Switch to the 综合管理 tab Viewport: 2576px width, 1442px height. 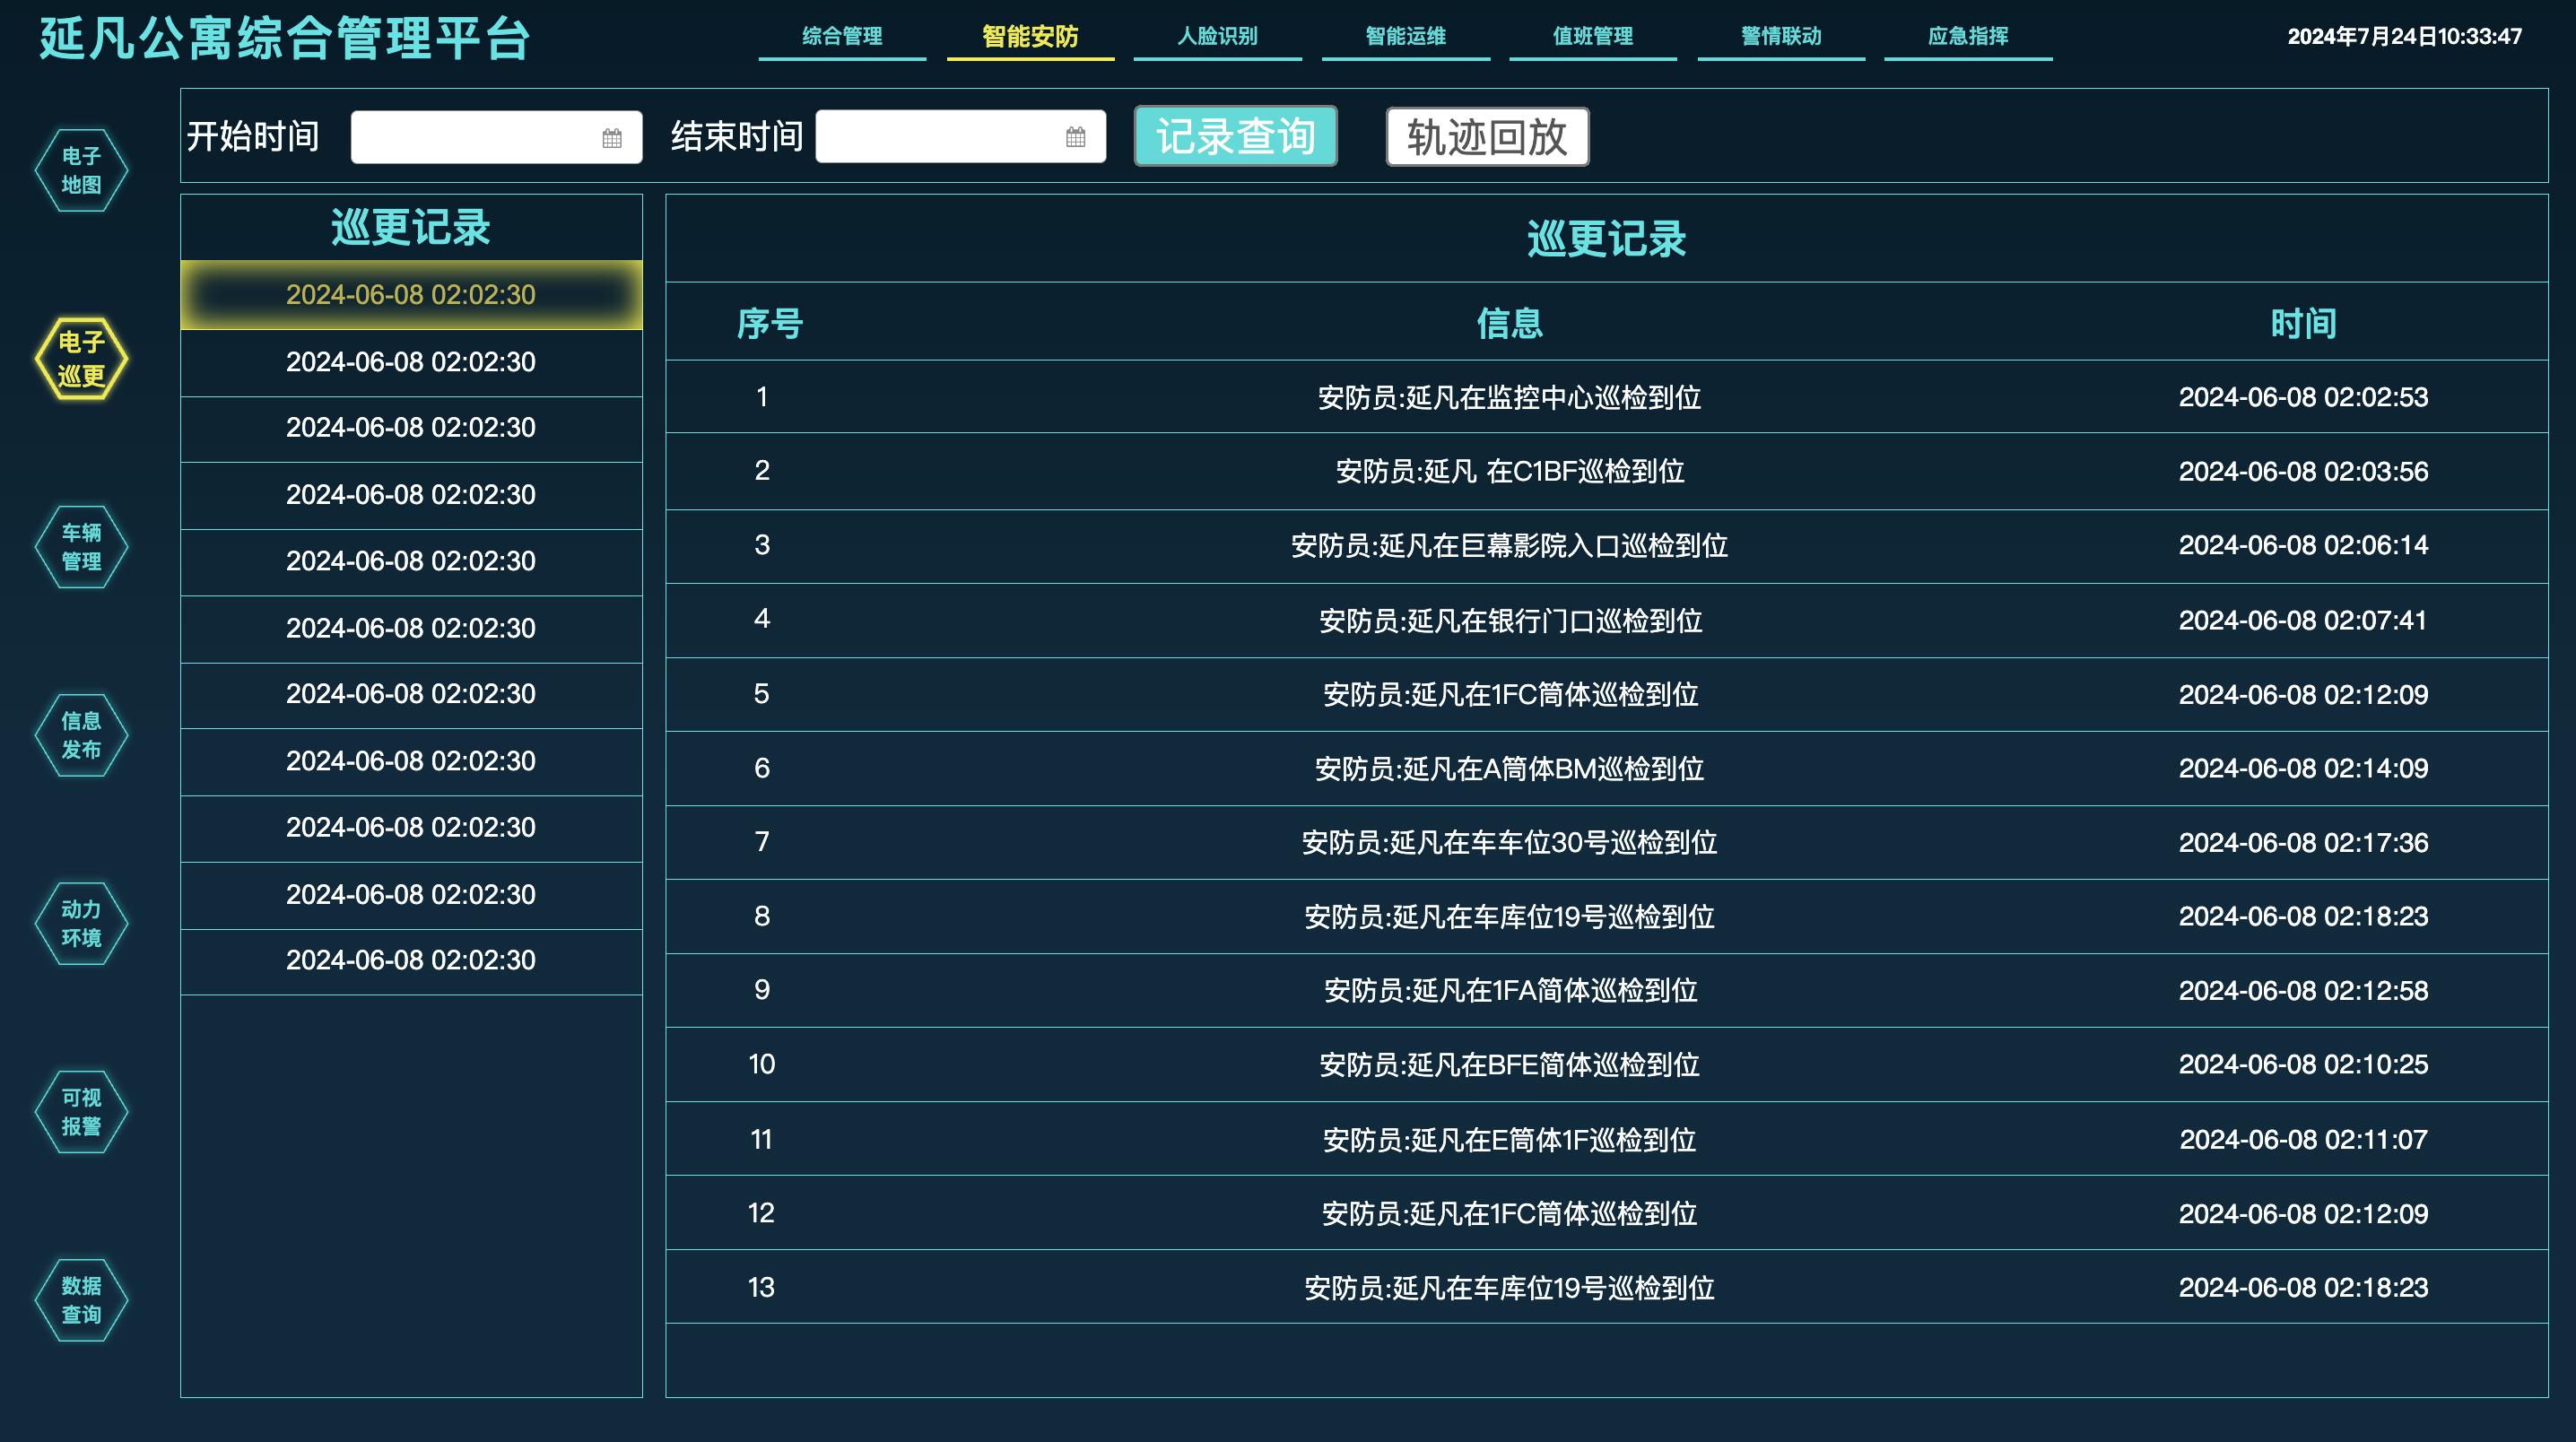pos(843,36)
